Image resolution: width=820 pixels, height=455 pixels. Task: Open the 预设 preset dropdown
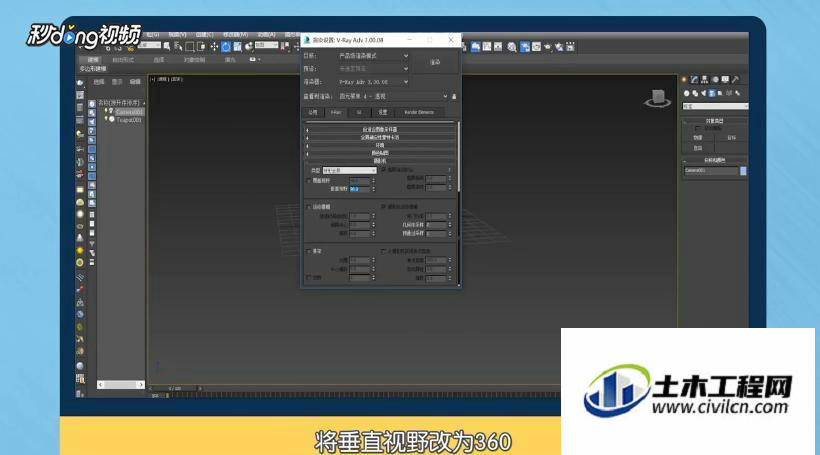tap(373, 69)
